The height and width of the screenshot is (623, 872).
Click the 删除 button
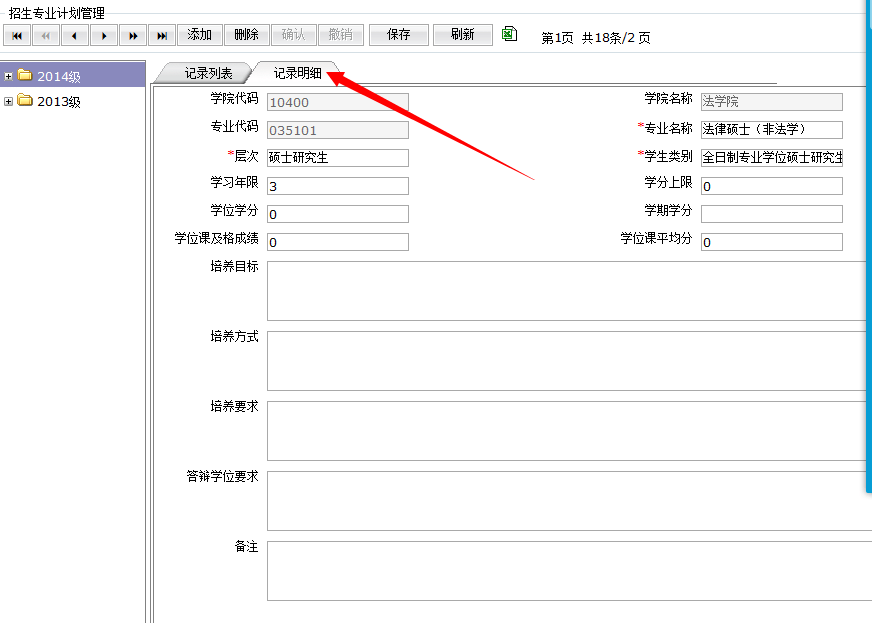point(246,35)
